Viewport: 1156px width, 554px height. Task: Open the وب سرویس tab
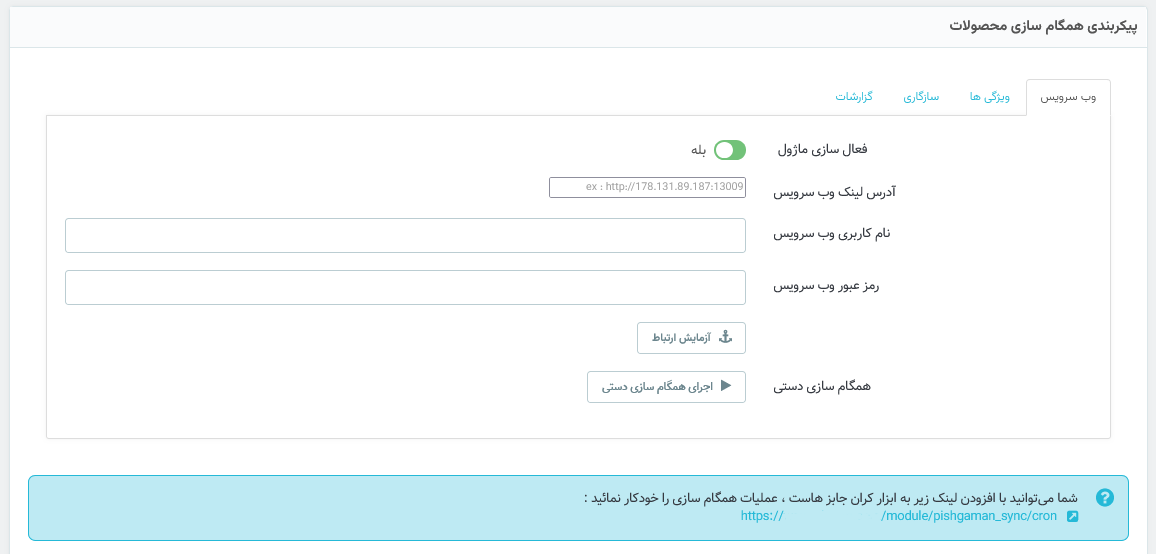pyautogui.click(x=1068, y=98)
